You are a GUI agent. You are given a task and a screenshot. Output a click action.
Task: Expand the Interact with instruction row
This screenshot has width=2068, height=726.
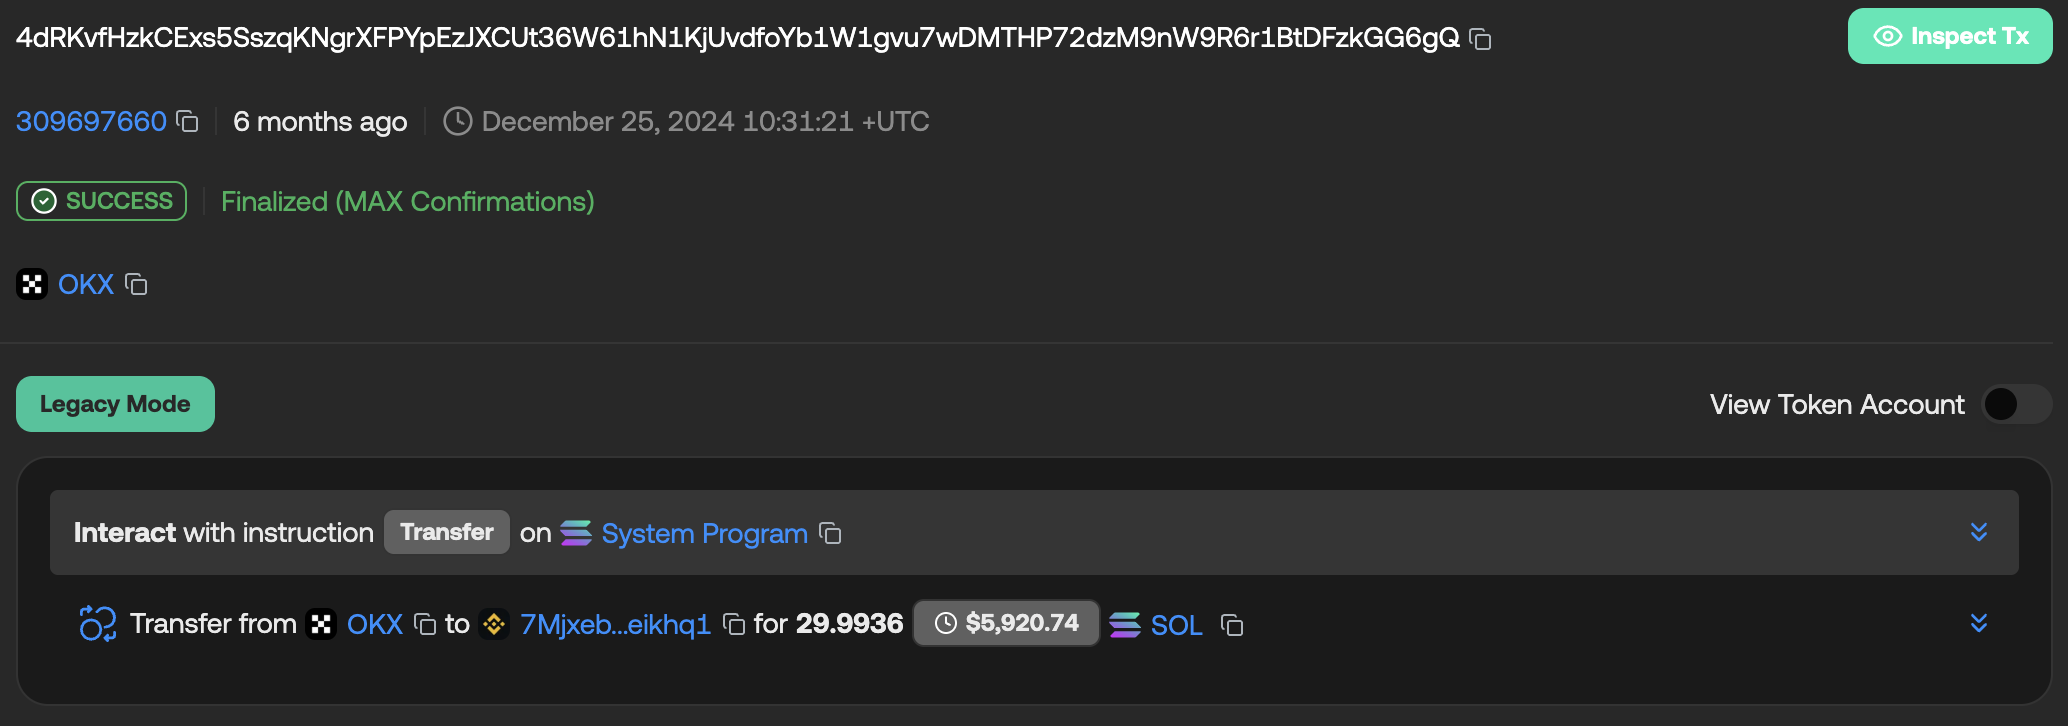1978,532
